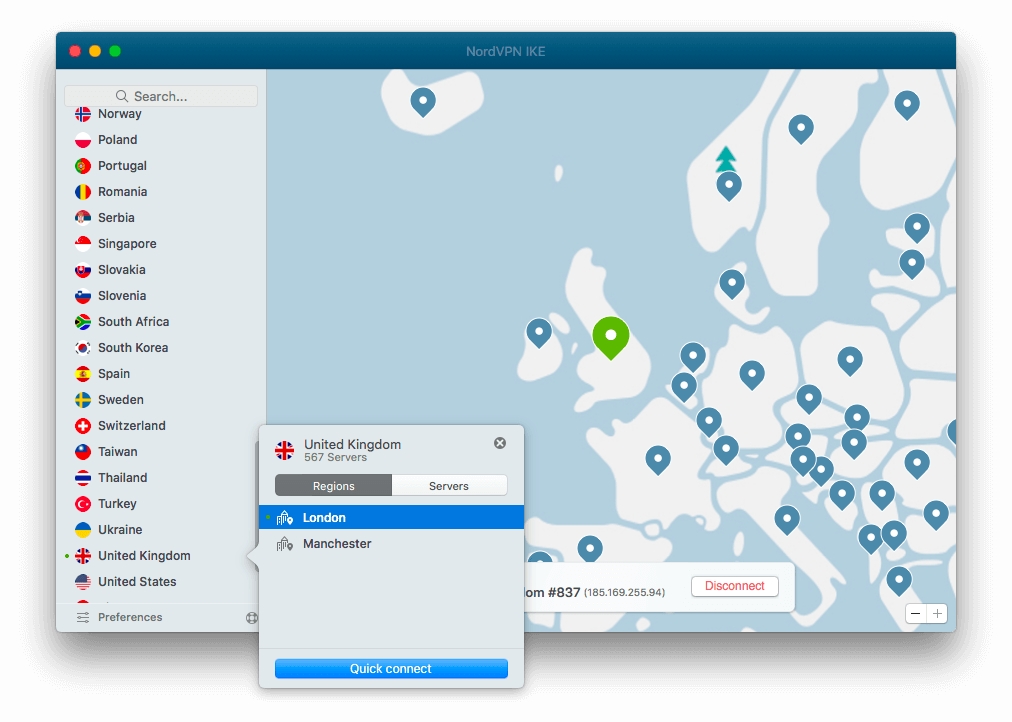Switch to the Regions tab
This screenshot has height=722, width=1012.
tap(334, 486)
